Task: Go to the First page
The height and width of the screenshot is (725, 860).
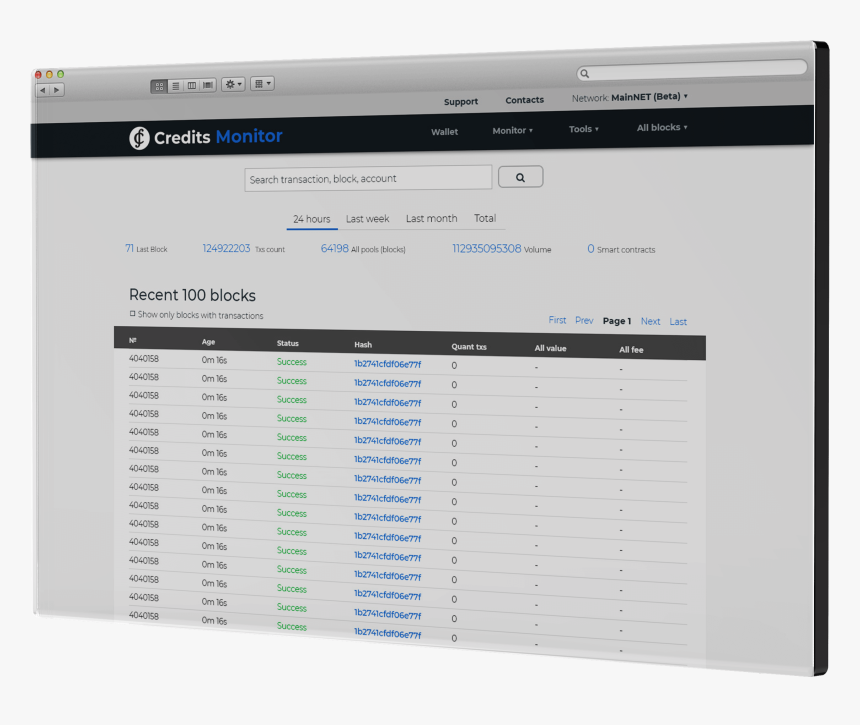Action: [557, 320]
